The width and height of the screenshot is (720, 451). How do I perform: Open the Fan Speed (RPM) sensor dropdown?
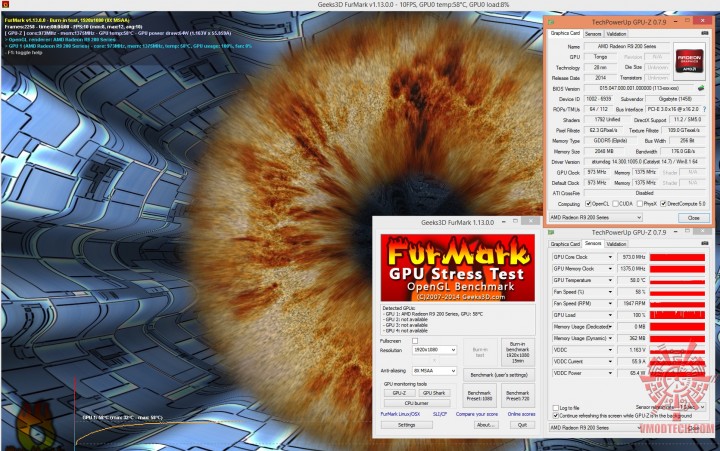(x=610, y=304)
